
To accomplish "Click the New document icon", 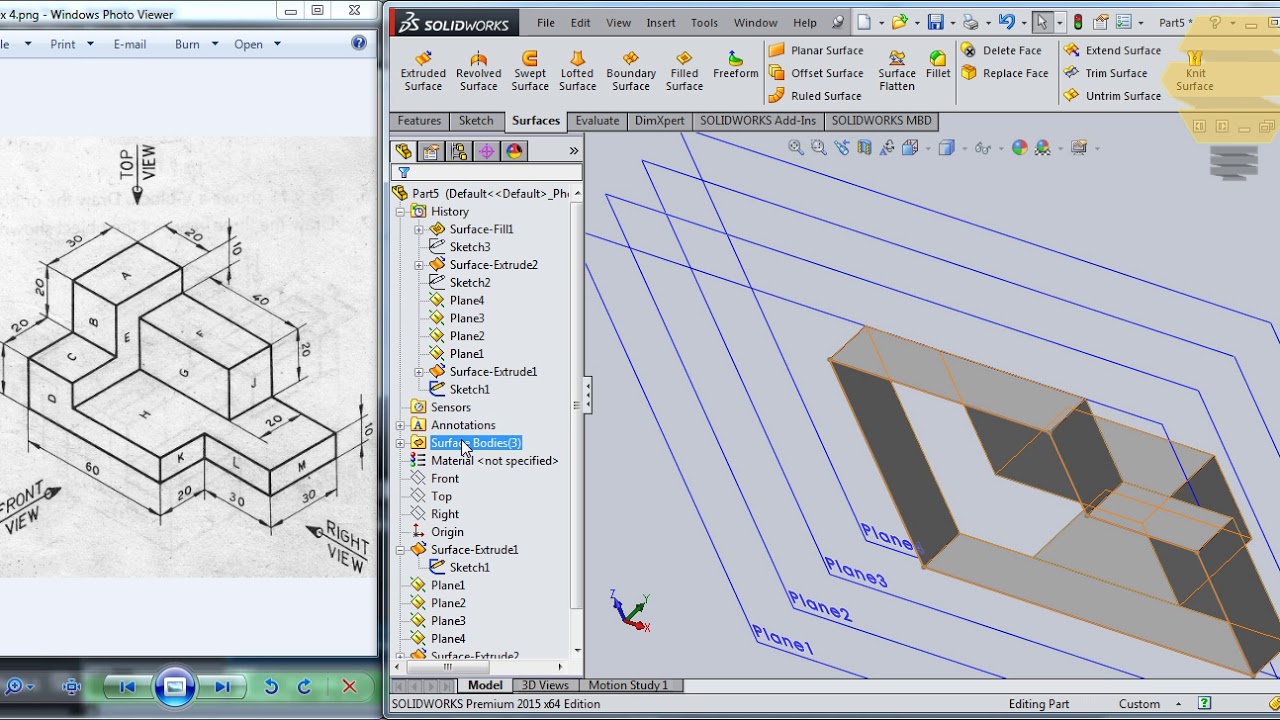I will point(864,22).
